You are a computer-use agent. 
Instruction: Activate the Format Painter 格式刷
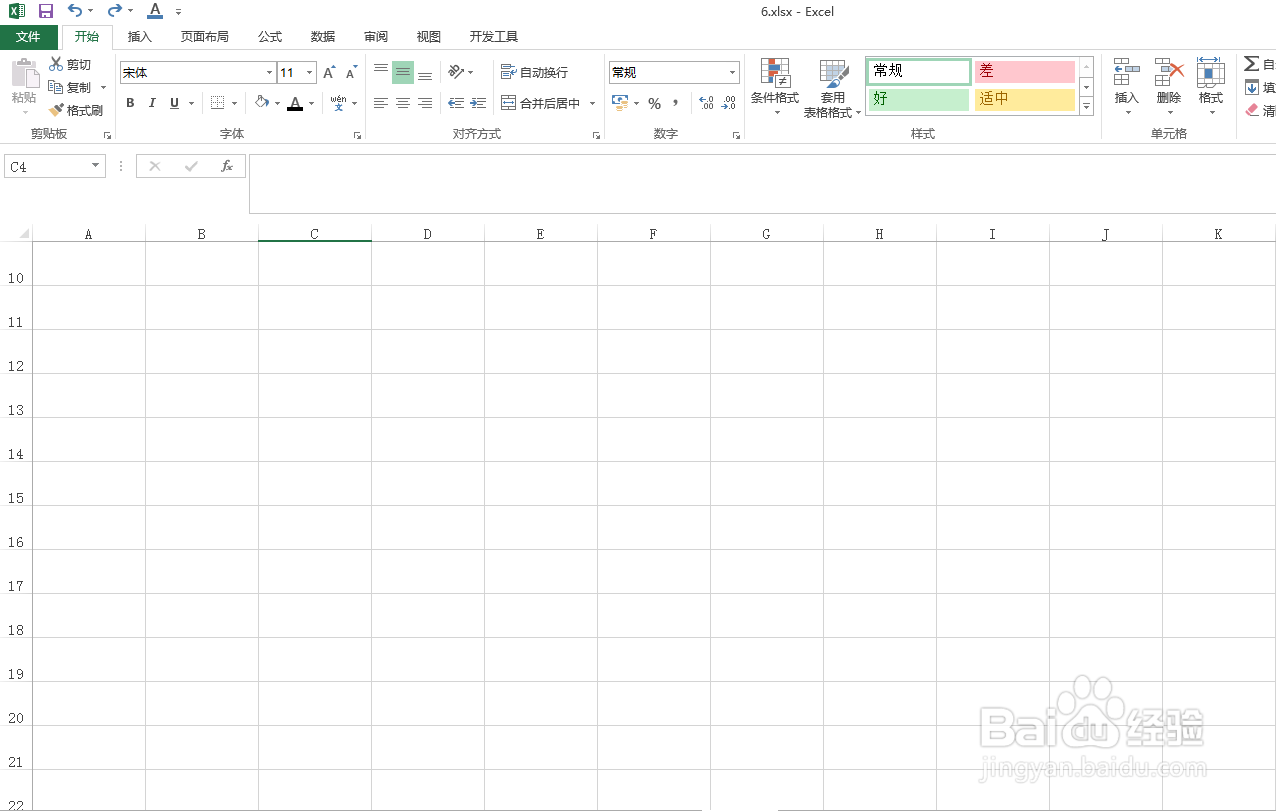pos(76,110)
